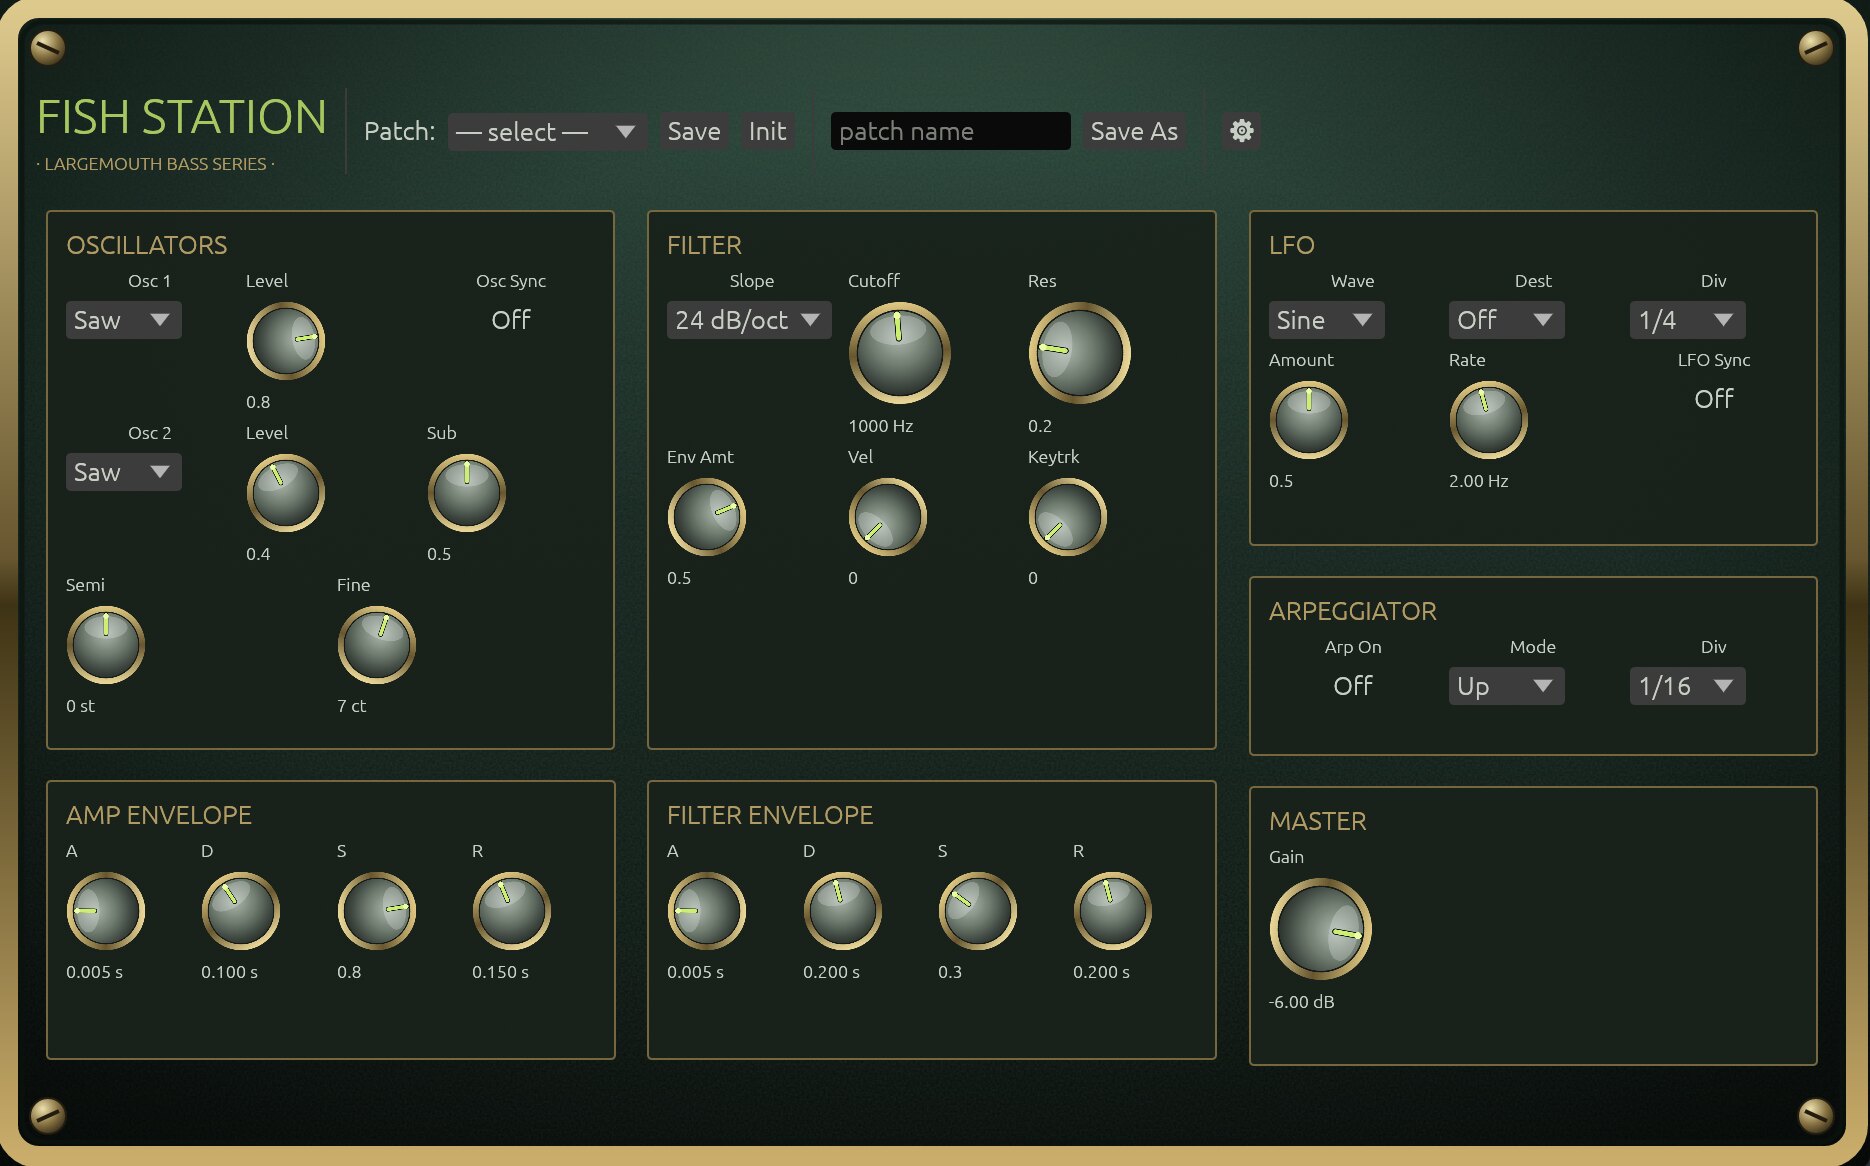This screenshot has height=1166, width=1870.
Task: Open the LFO Wave dropdown
Action: coord(1326,320)
